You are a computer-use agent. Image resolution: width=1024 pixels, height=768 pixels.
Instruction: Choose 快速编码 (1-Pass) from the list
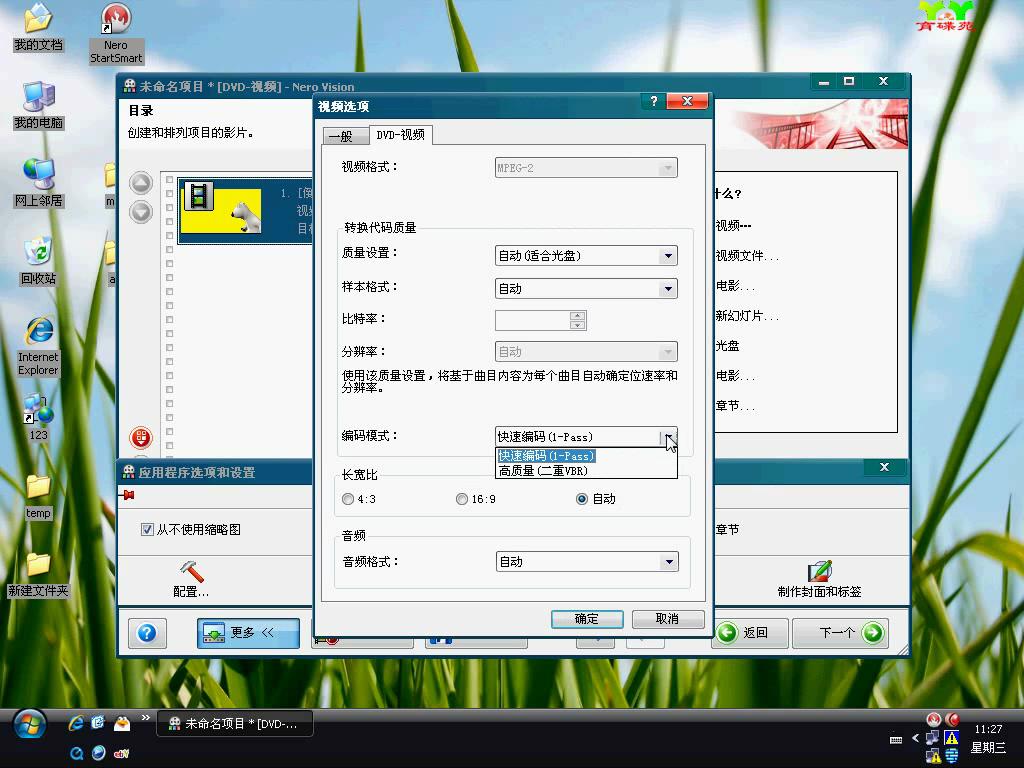pos(586,456)
